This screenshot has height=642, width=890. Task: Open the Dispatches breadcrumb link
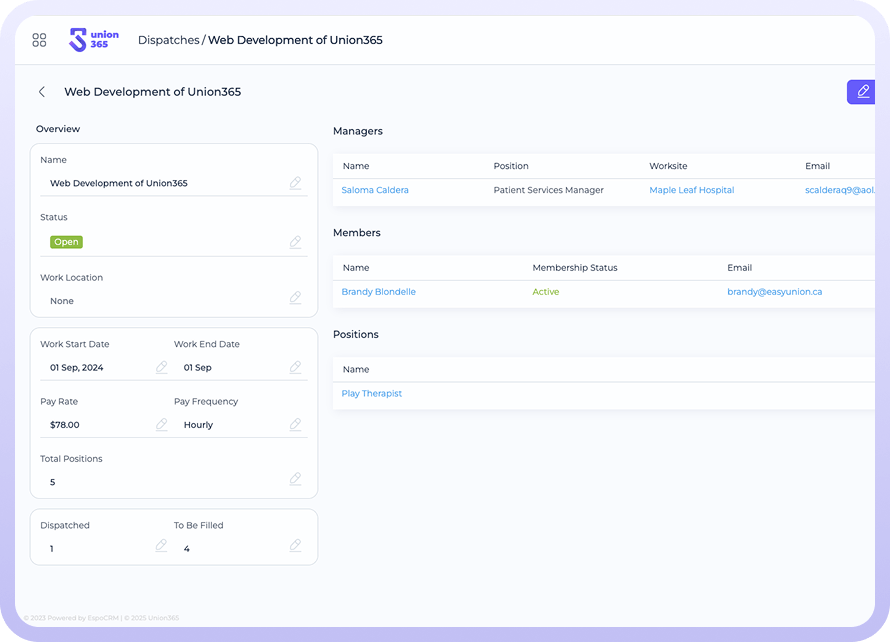click(168, 40)
